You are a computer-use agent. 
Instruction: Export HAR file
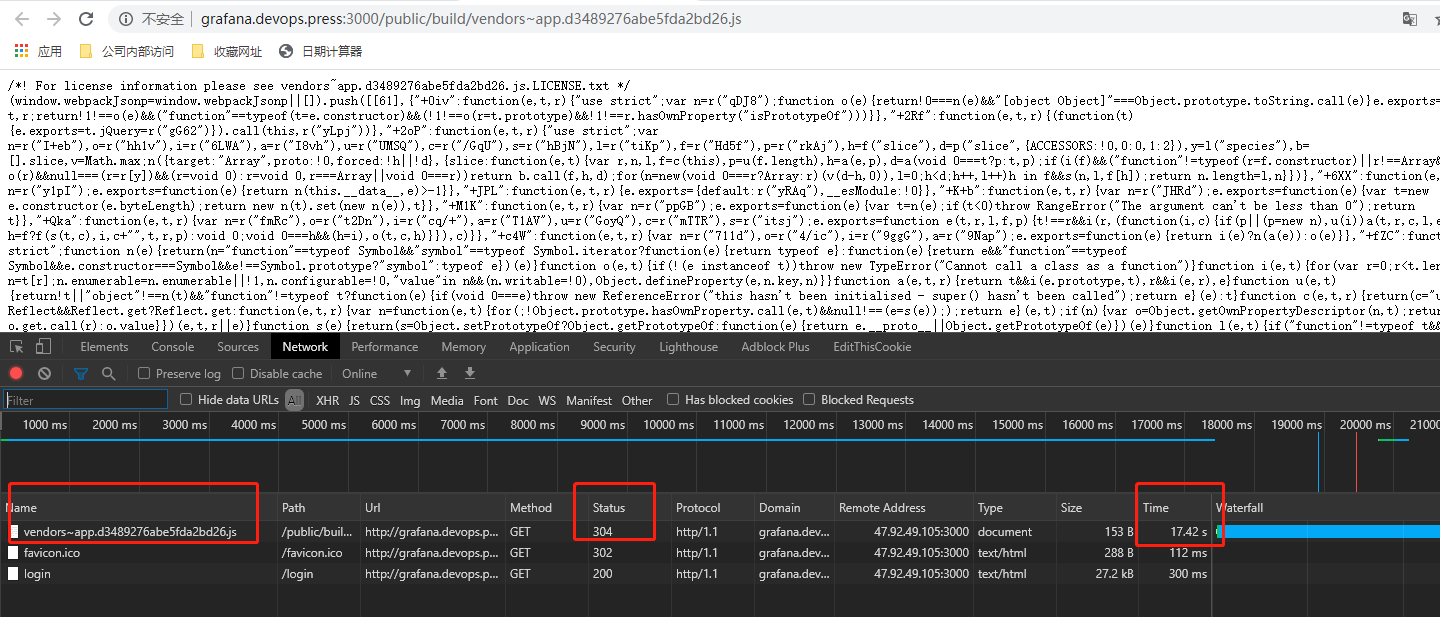click(469, 372)
